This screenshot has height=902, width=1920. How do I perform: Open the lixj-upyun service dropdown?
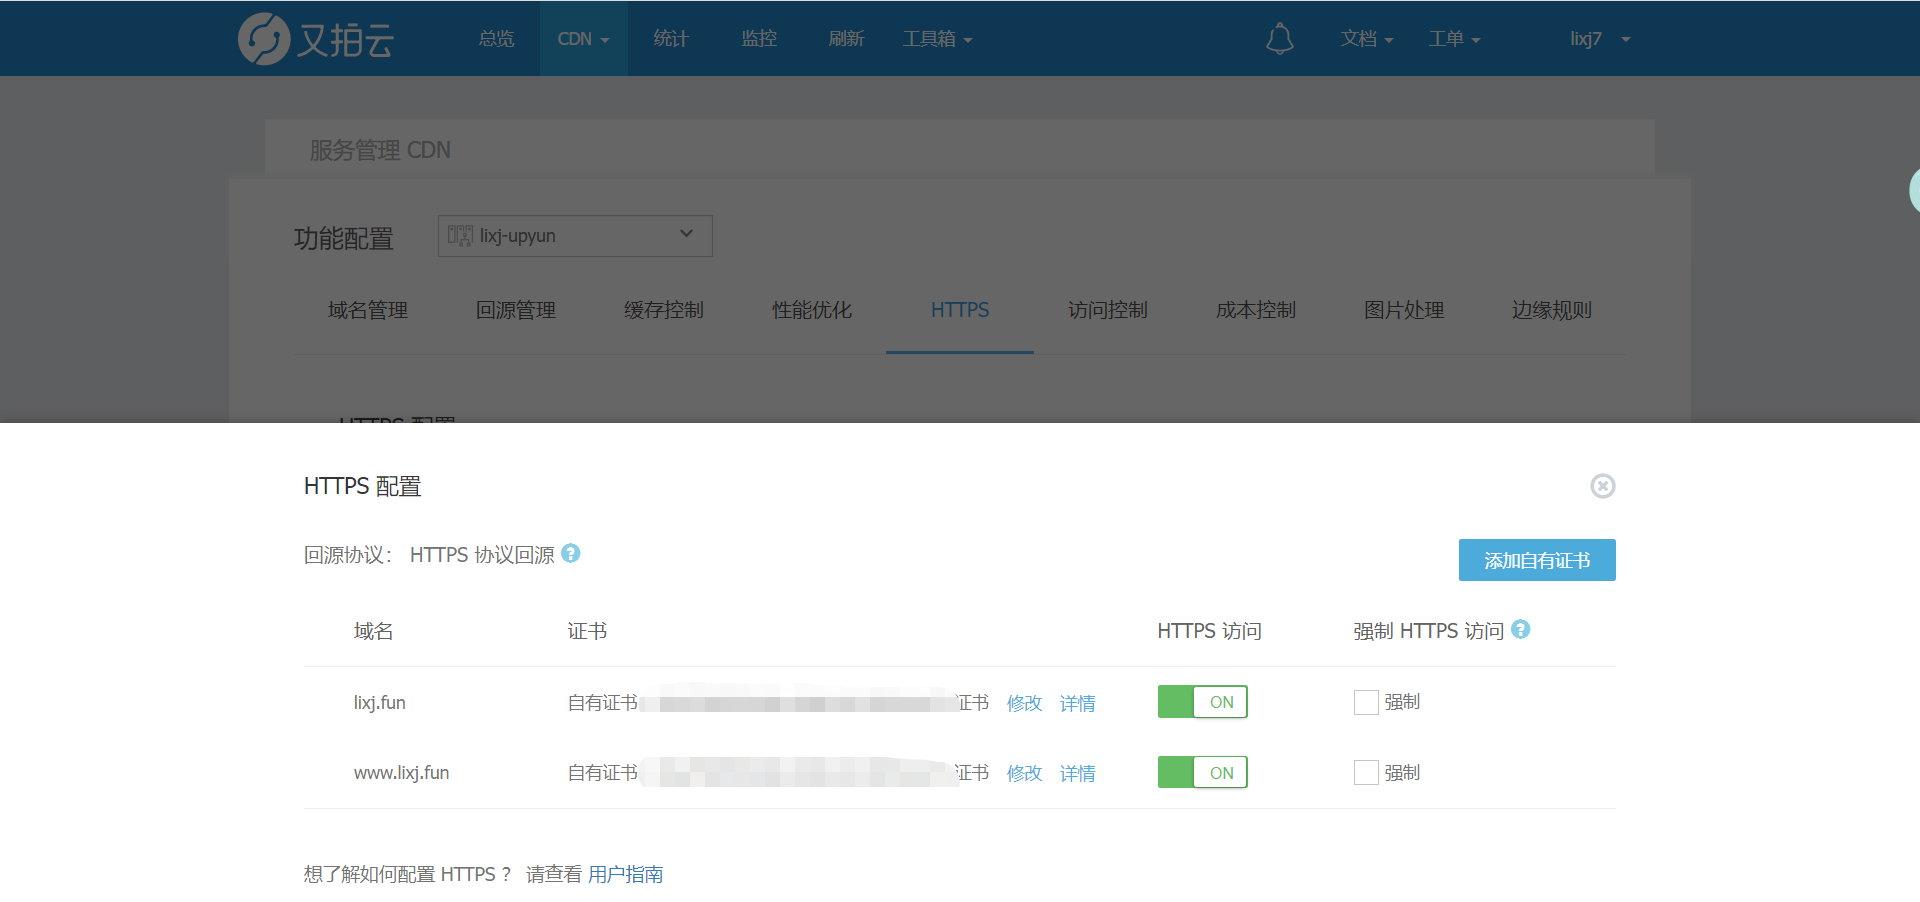pos(575,236)
